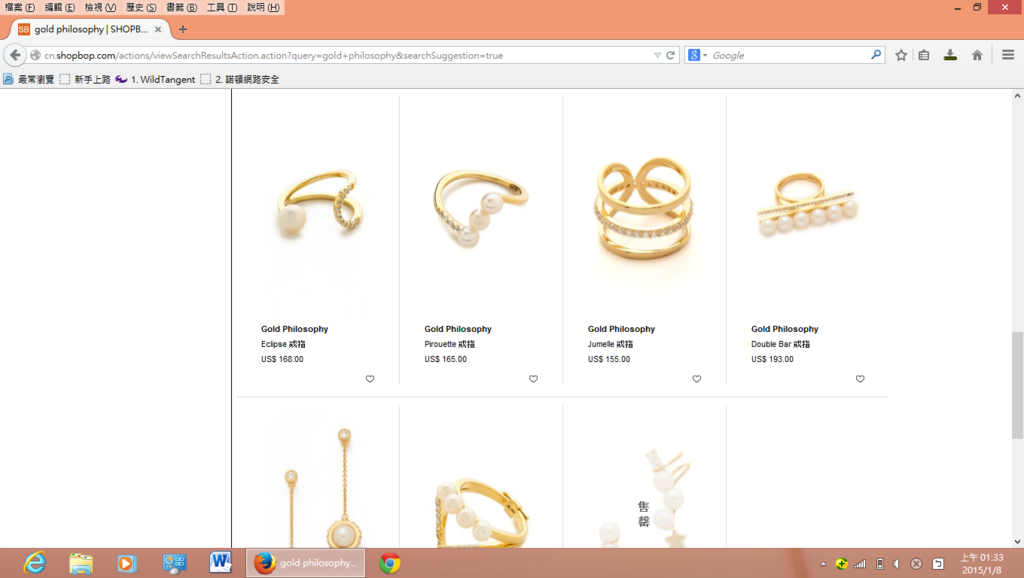Open the 檢視 (V) menu
This screenshot has height=578, width=1024.
click(x=100, y=7)
